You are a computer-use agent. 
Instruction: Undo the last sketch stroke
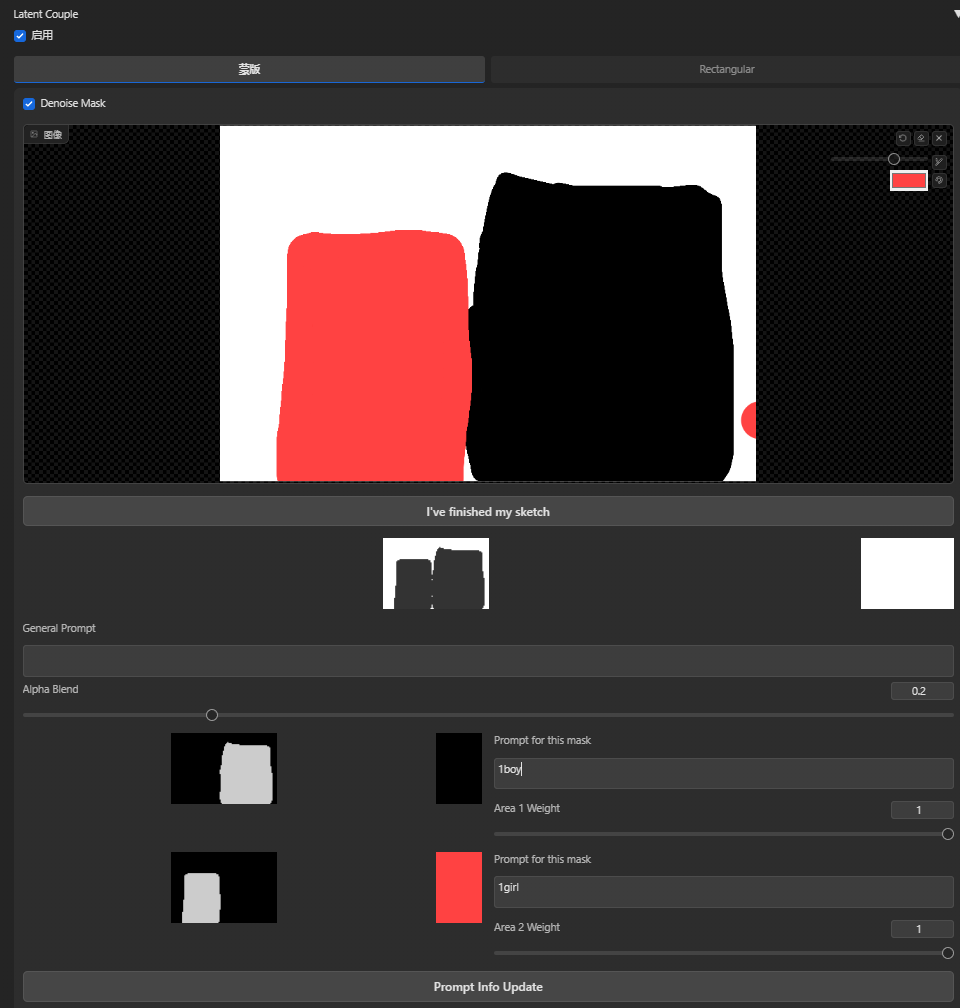click(x=903, y=138)
